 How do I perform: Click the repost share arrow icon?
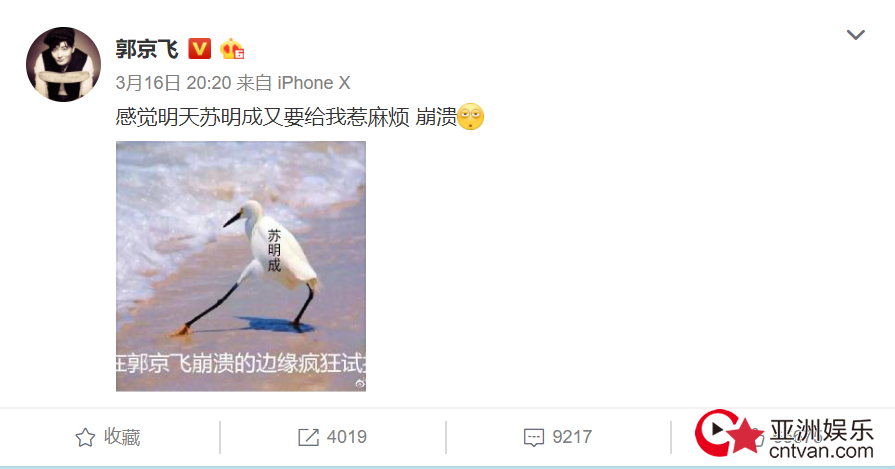pyautogui.click(x=308, y=438)
